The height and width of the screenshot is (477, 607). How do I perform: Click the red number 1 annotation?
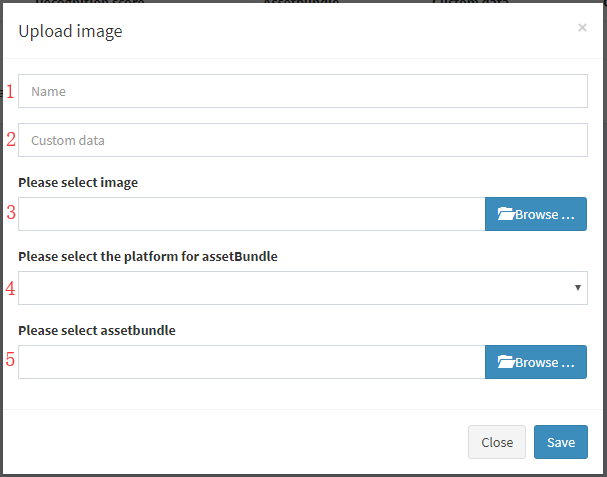coord(10,91)
